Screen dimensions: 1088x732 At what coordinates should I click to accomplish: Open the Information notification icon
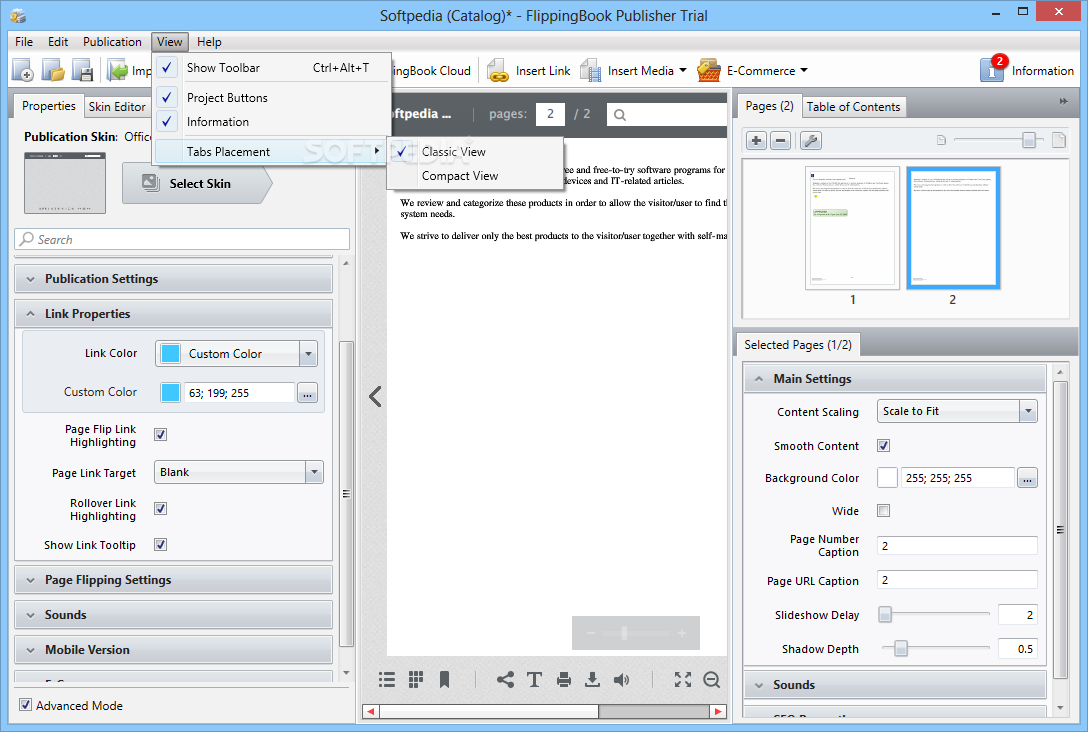[992, 69]
